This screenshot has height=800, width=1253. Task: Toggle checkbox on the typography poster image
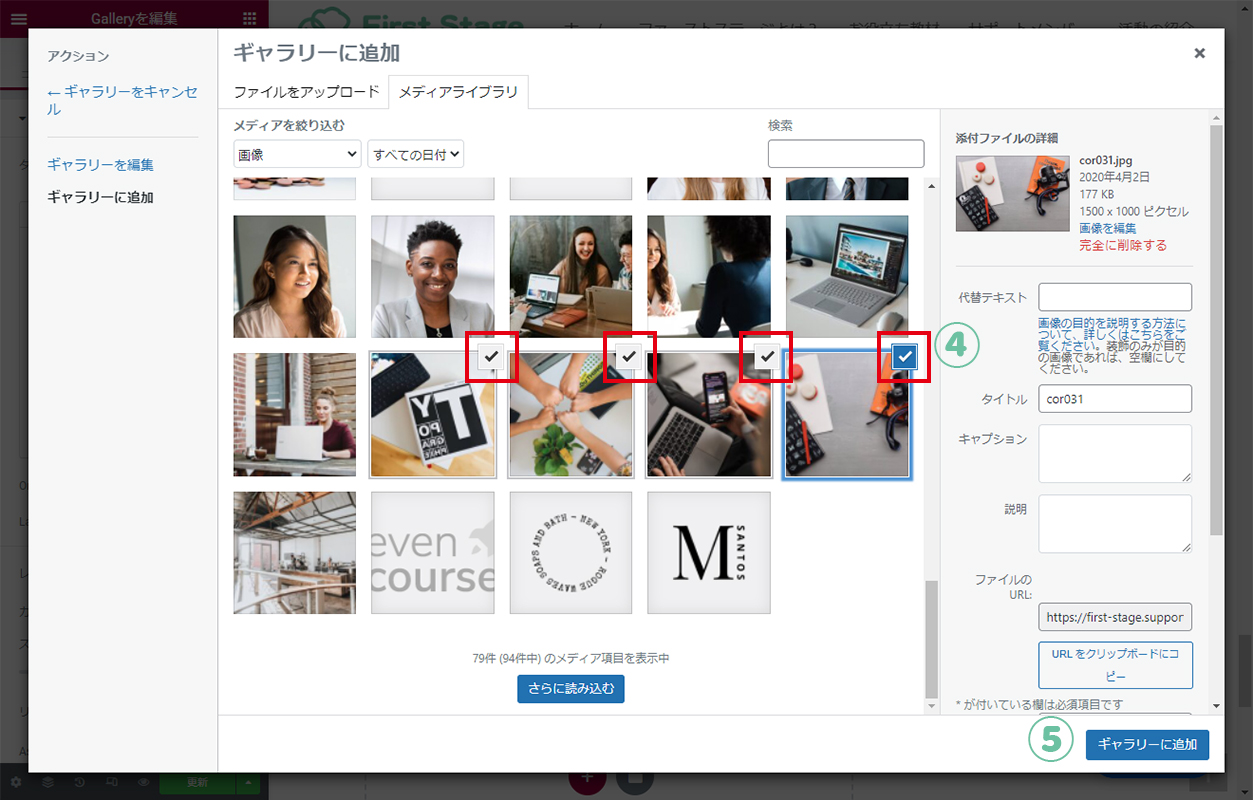tap(492, 356)
